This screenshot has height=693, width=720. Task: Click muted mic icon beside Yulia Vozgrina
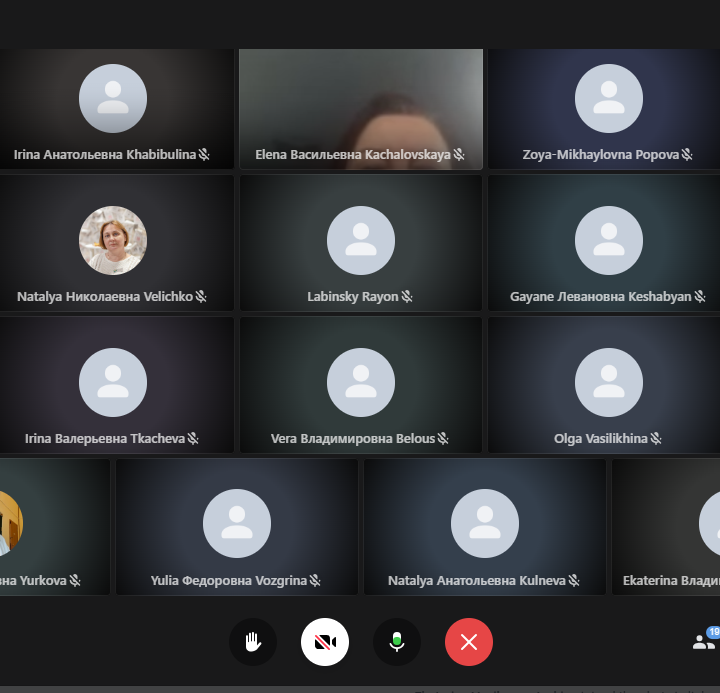coord(315,581)
